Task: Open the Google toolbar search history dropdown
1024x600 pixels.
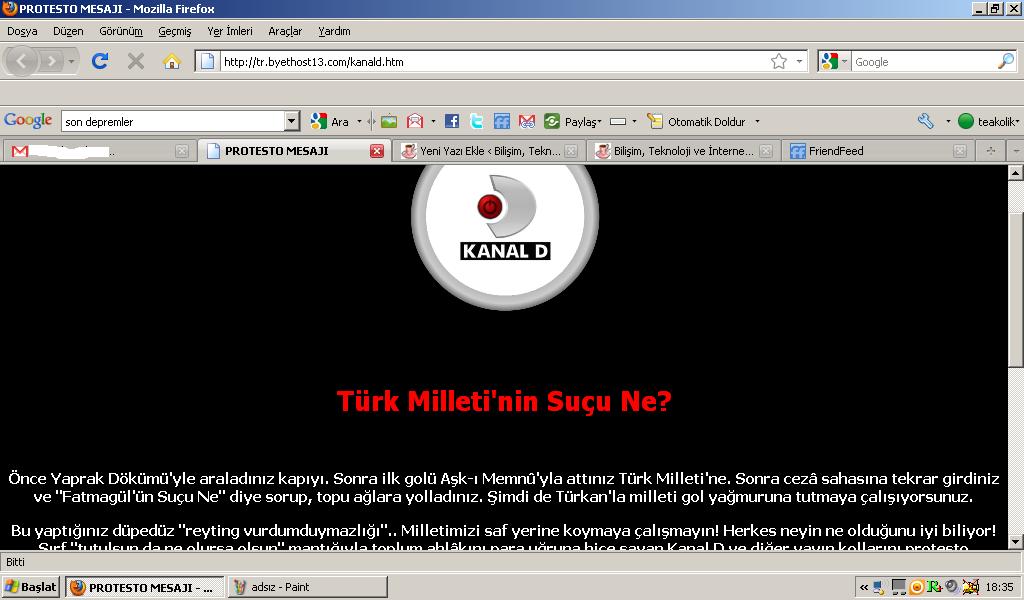Action: 292,121
